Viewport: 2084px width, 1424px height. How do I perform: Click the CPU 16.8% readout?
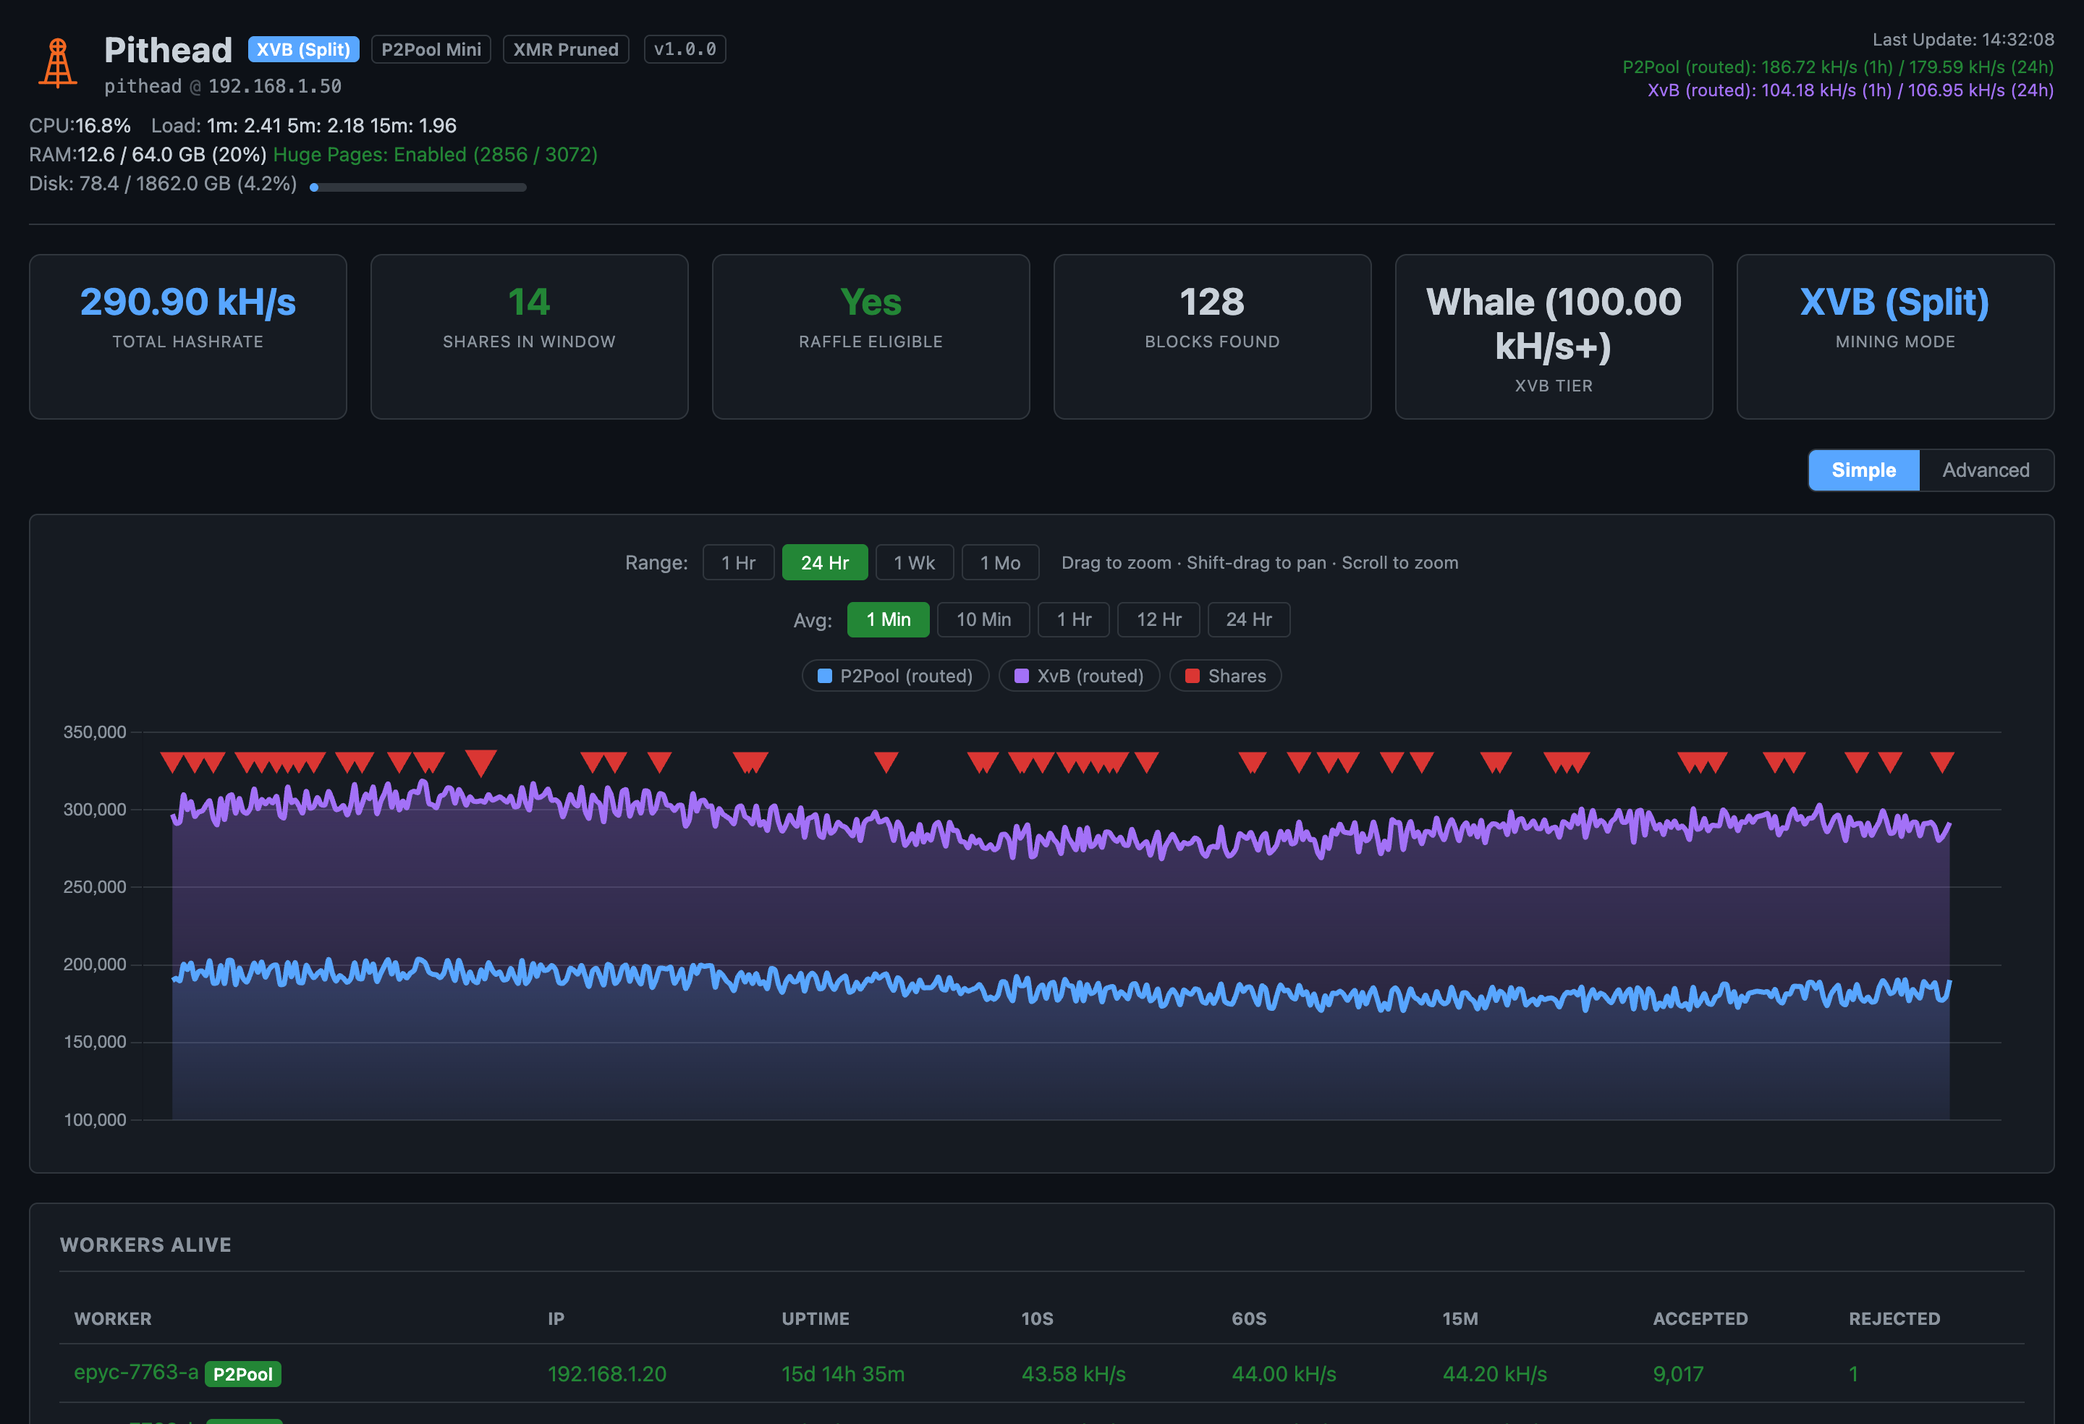pyautogui.click(x=80, y=125)
